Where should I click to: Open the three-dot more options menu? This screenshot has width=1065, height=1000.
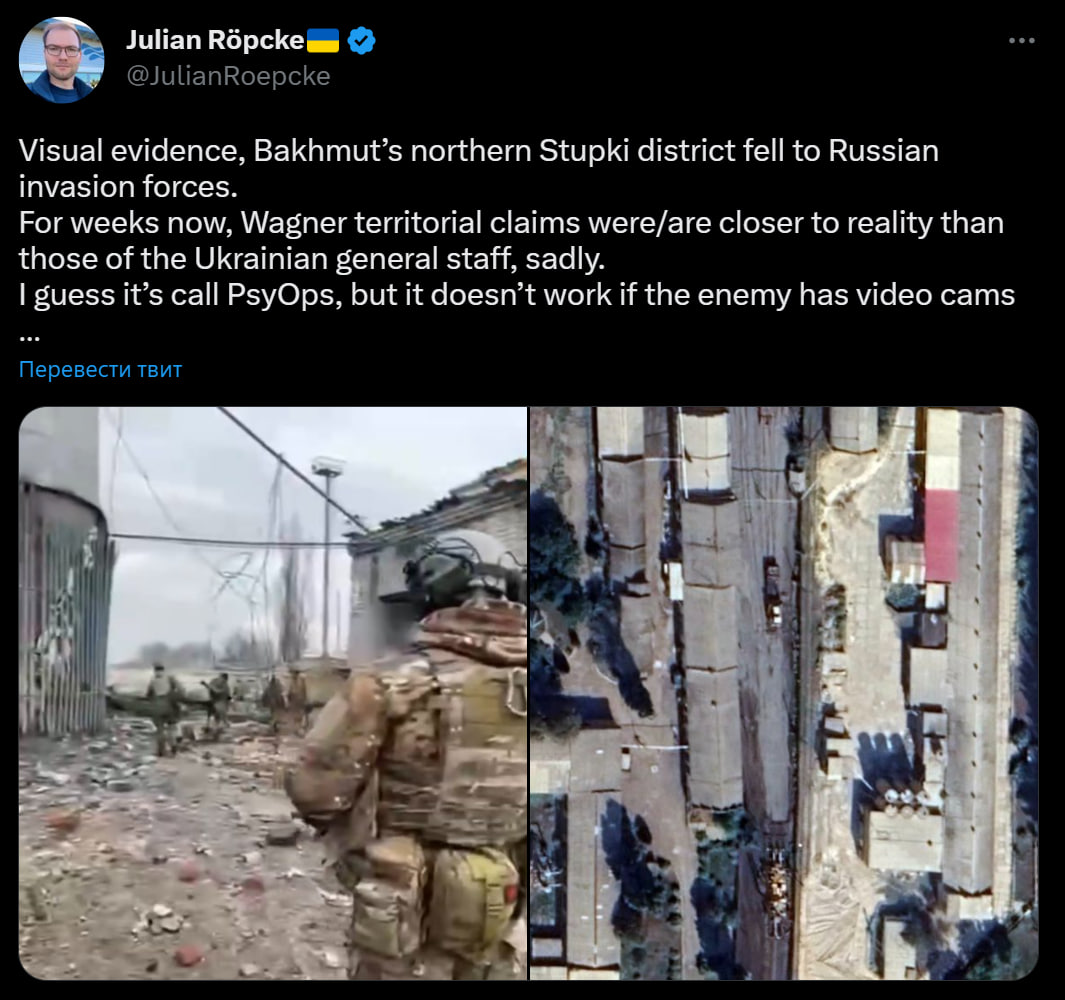1021,41
